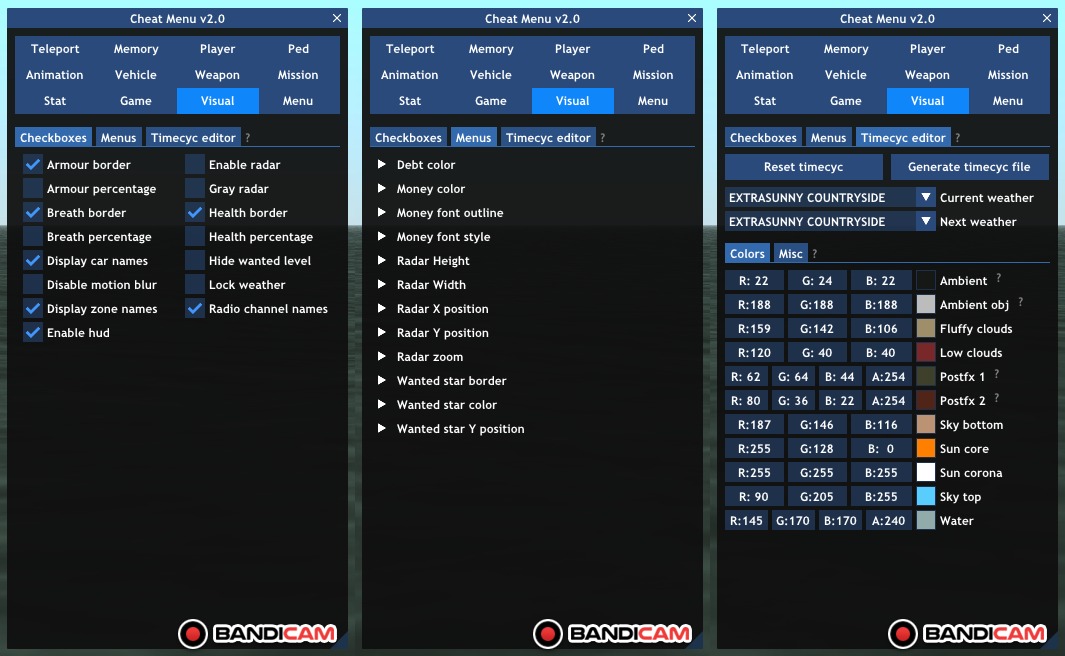Screen dimensions: 1065x656
Task: Enable the Armour percentage checkbox
Action: click(33, 188)
